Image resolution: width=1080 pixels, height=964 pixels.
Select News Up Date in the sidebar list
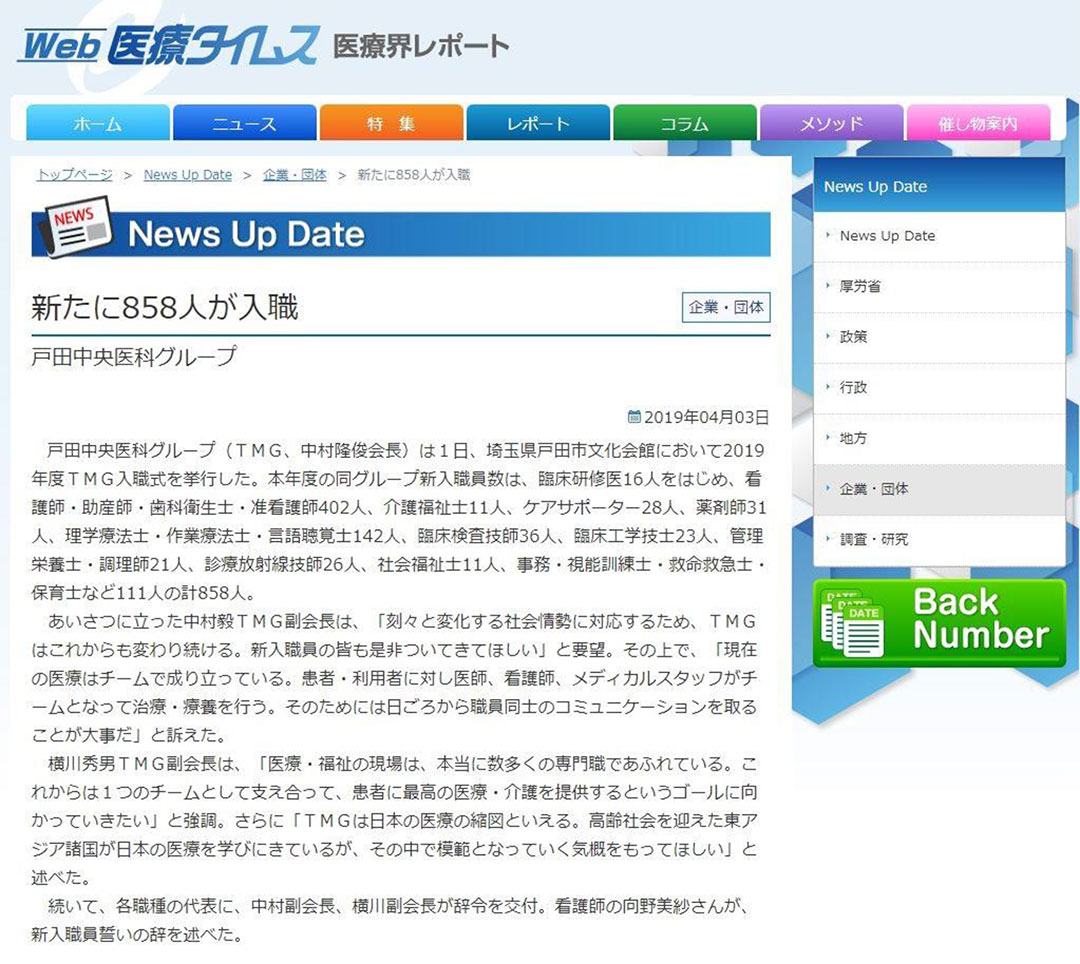click(x=939, y=236)
